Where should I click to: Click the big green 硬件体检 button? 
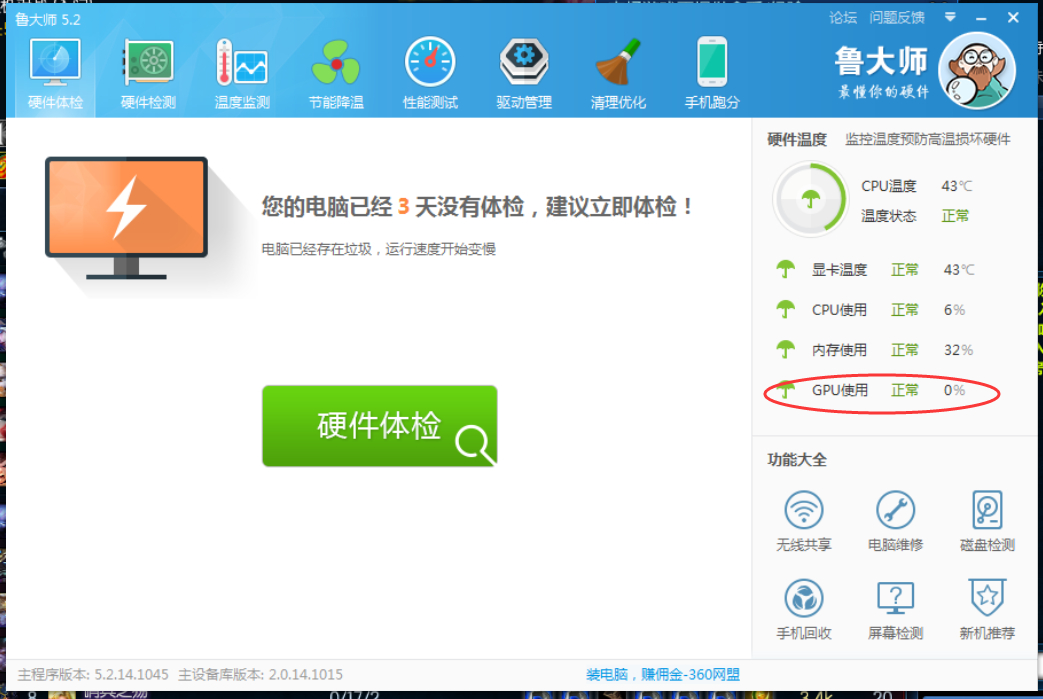379,426
